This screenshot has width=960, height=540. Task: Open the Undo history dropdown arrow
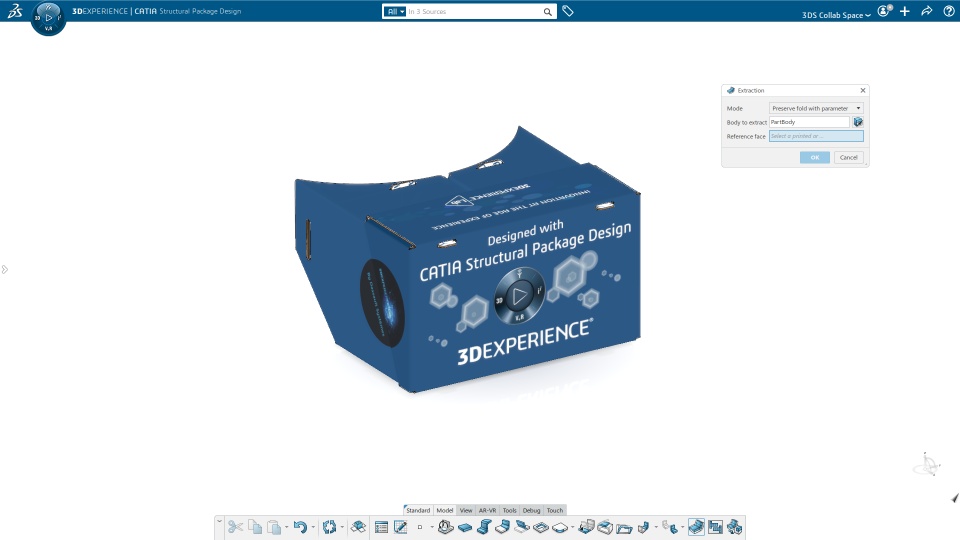(313, 527)
